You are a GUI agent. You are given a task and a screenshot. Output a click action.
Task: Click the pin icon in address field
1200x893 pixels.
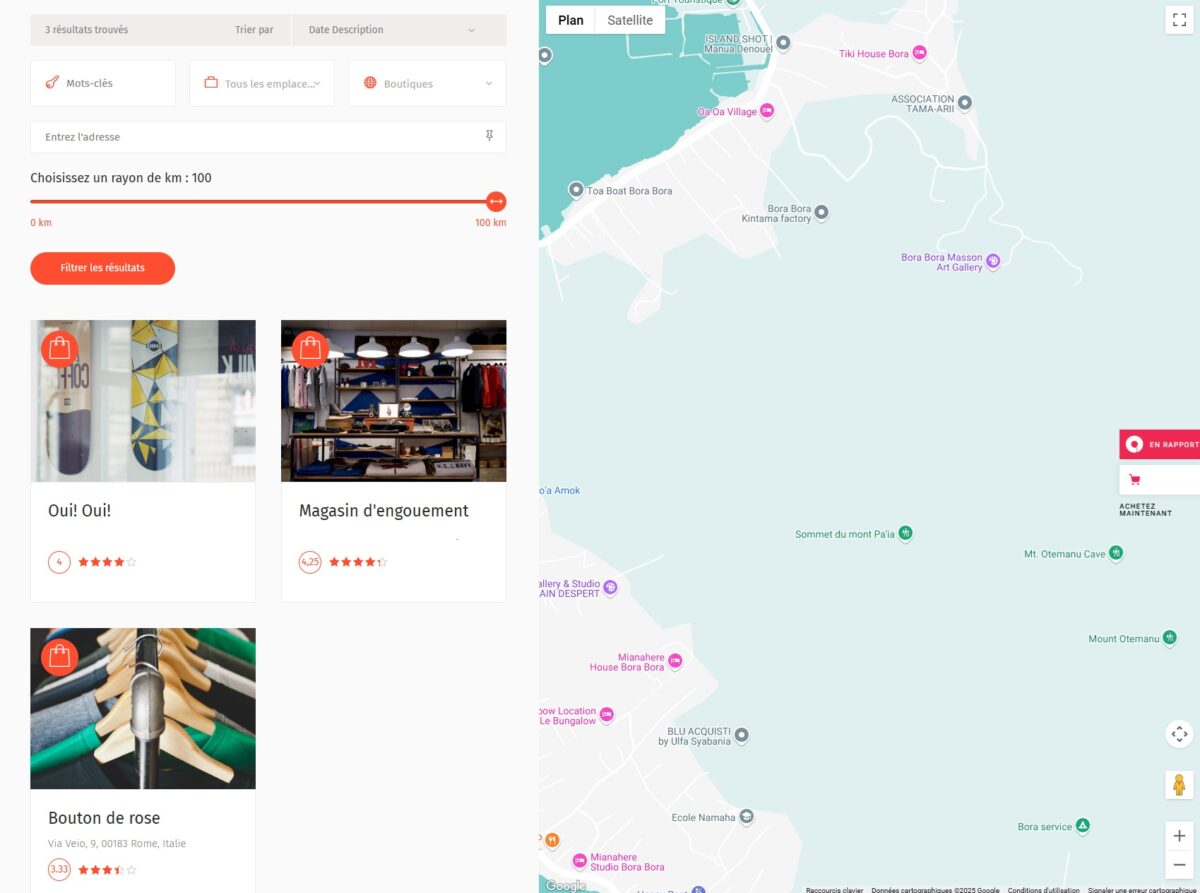pos(489,136)
